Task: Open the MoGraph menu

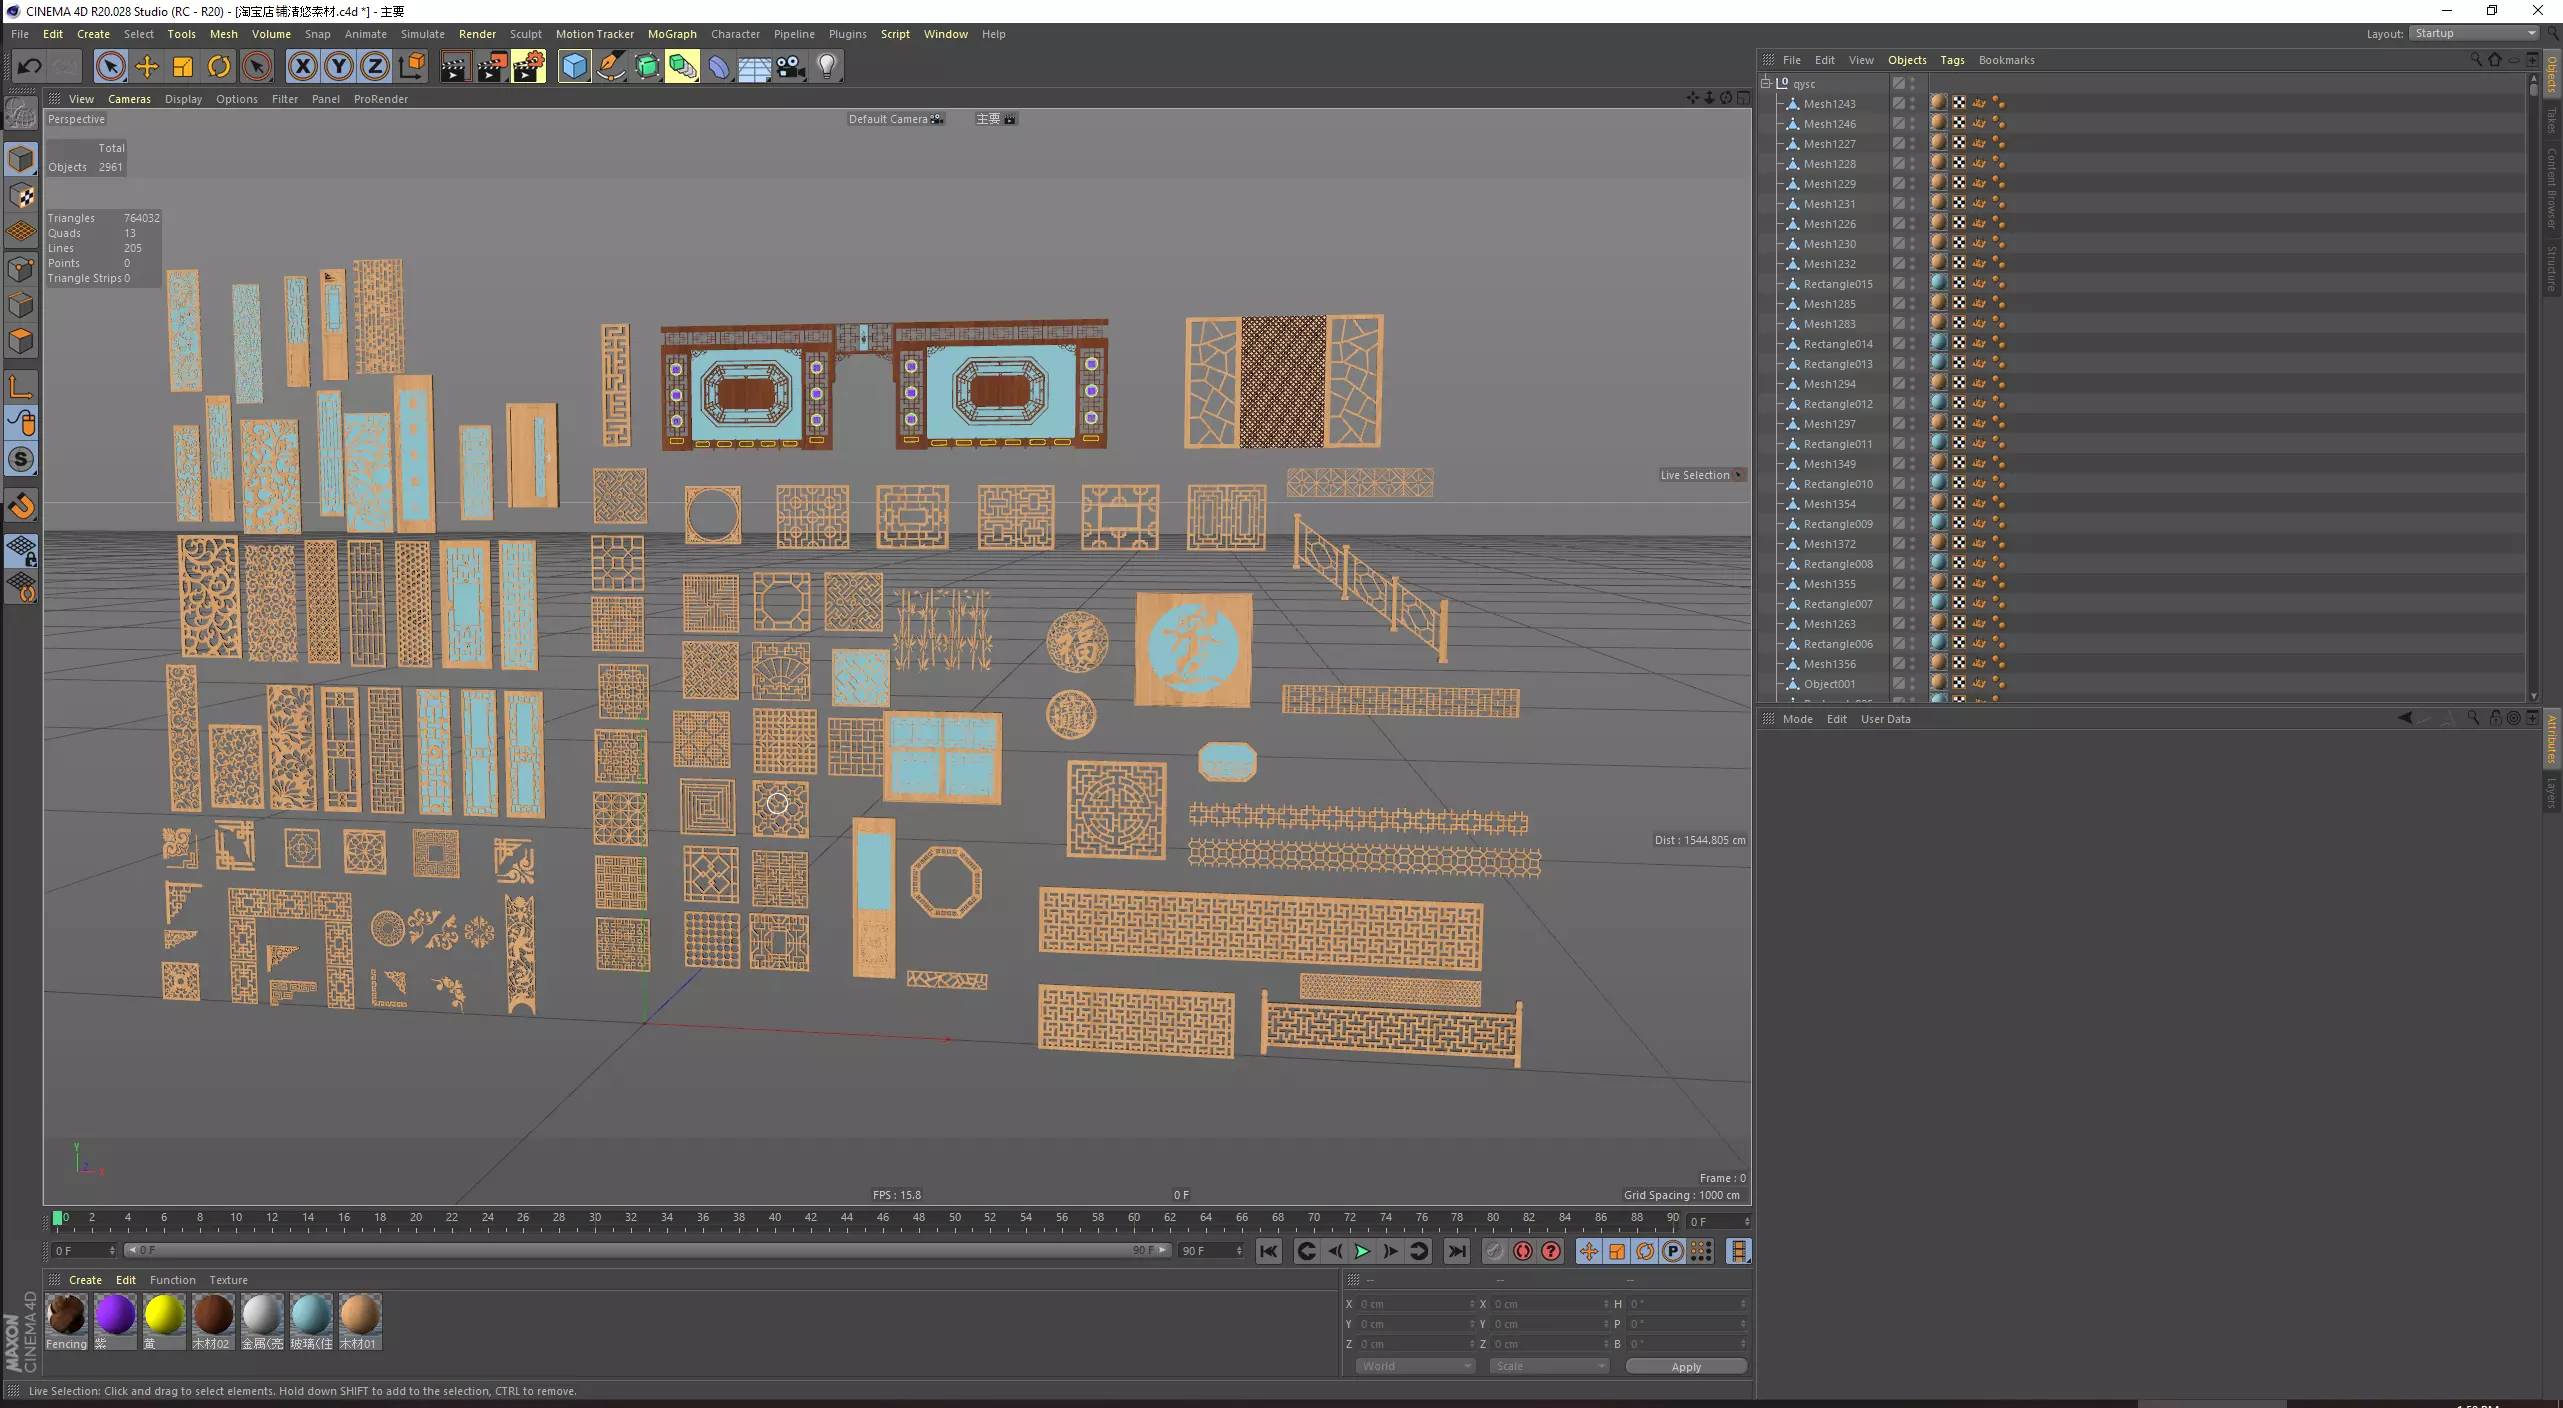Action: point(671,34)
